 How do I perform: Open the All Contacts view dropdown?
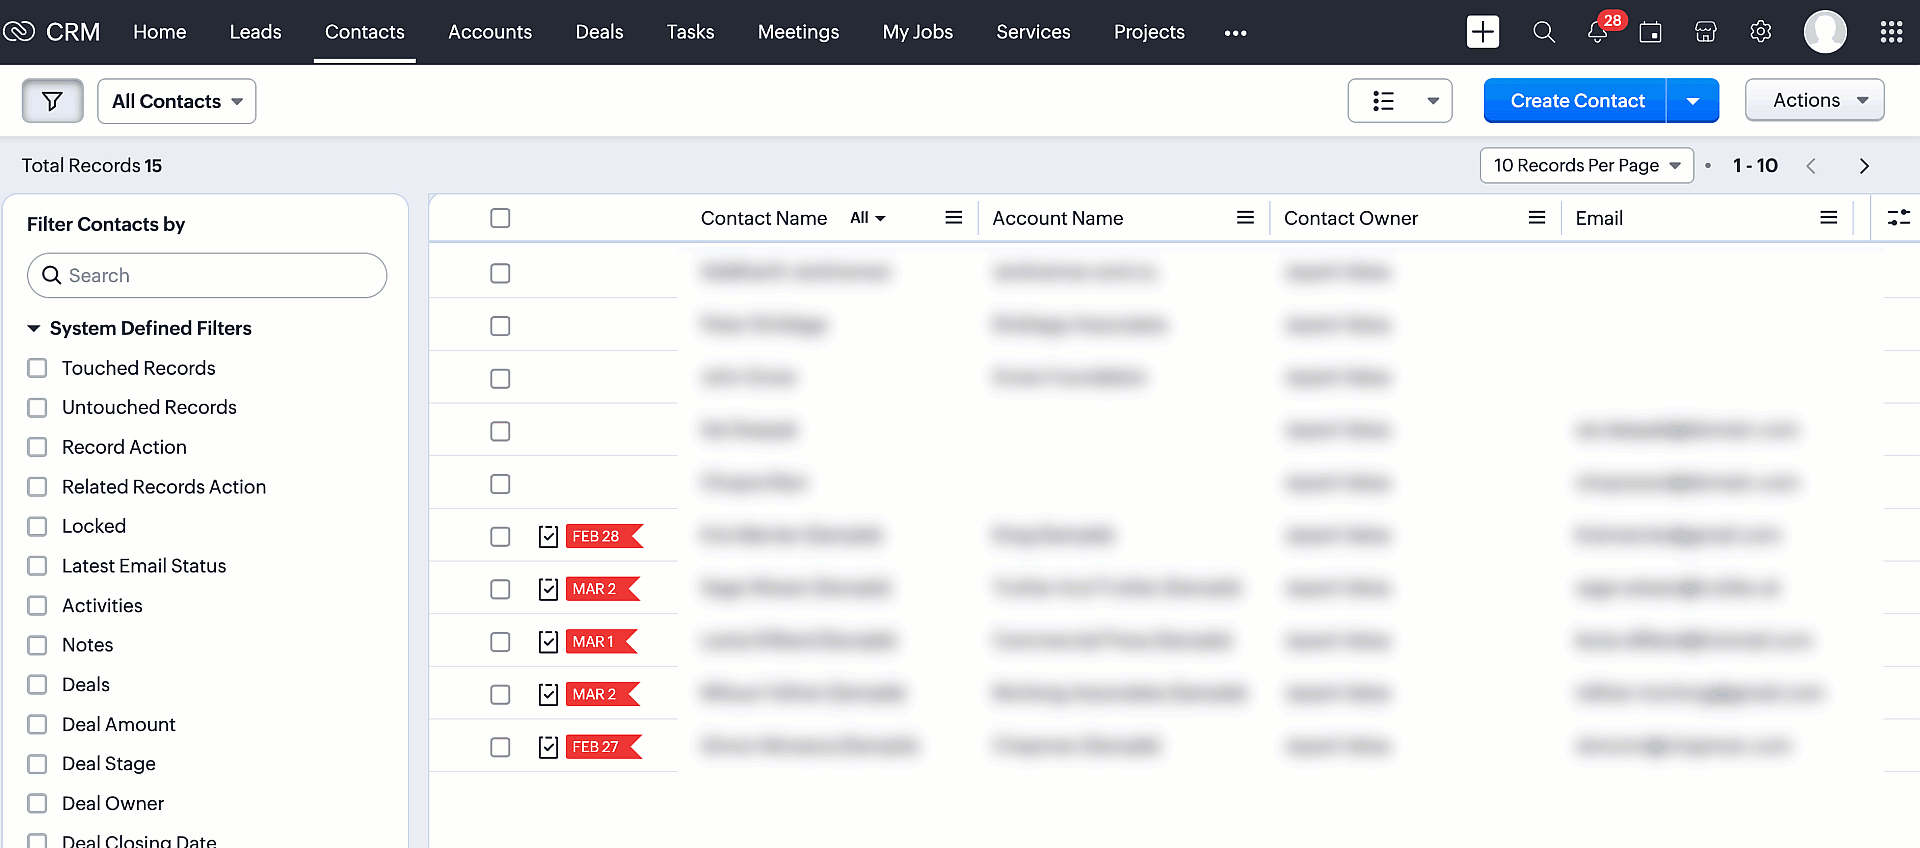tap(177, 101)
